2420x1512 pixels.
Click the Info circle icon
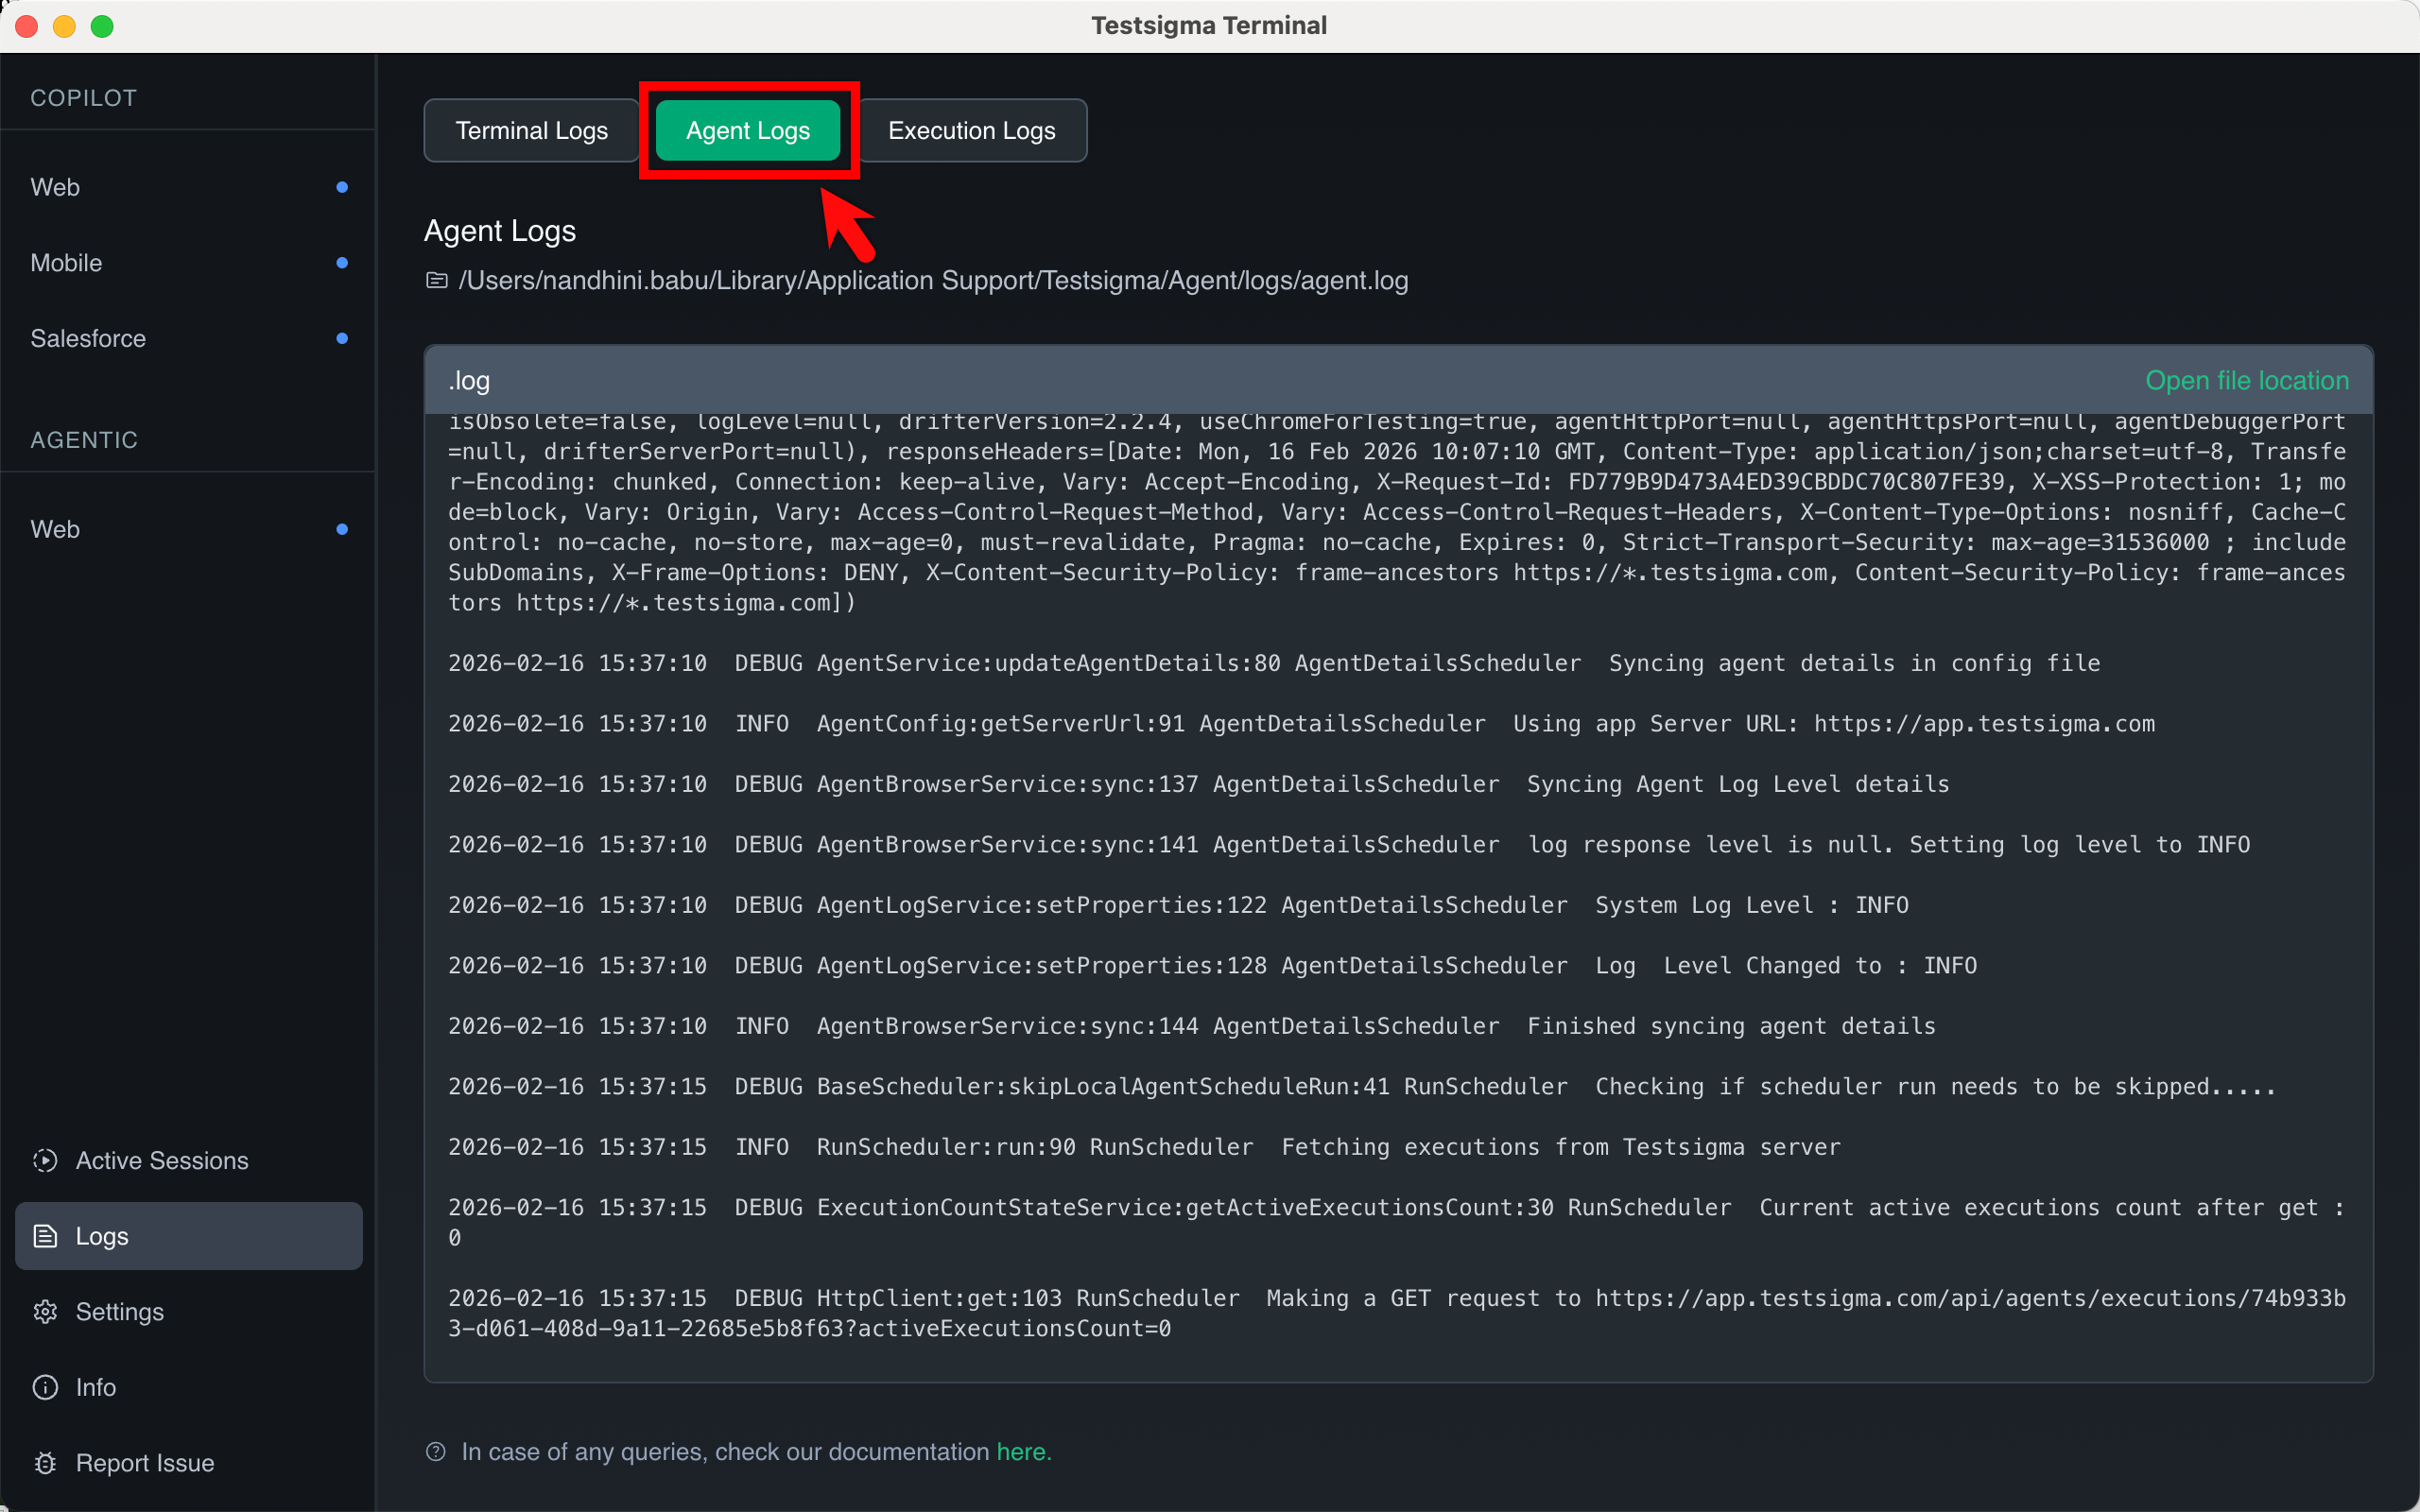45,1387
